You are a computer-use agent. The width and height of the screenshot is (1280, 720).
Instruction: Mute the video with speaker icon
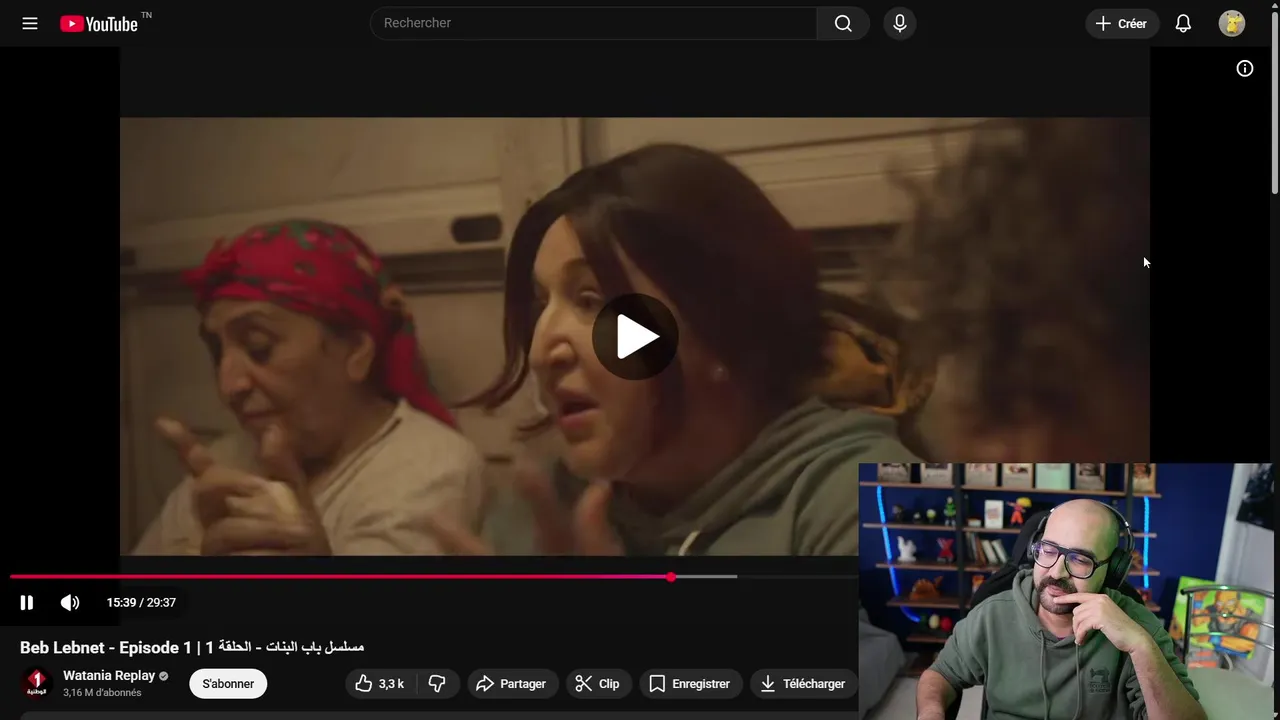pyautogui.click(x=70, y=602)
